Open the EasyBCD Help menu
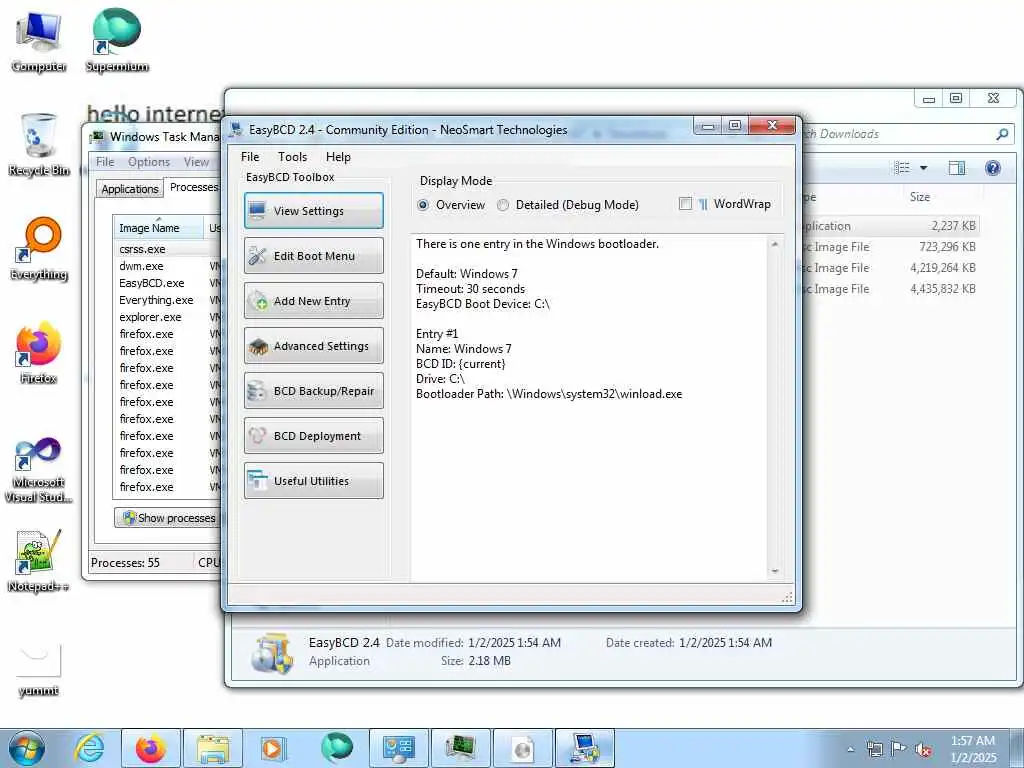 point(338,157)
